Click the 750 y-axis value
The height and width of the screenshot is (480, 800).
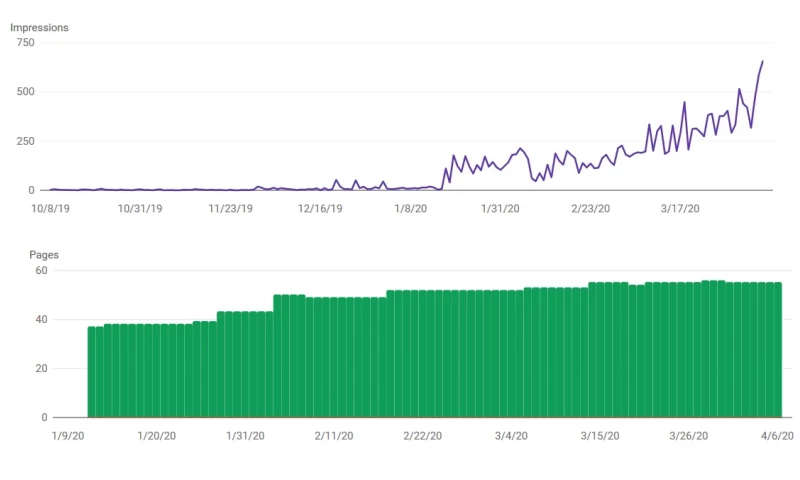tap(24, 43)
